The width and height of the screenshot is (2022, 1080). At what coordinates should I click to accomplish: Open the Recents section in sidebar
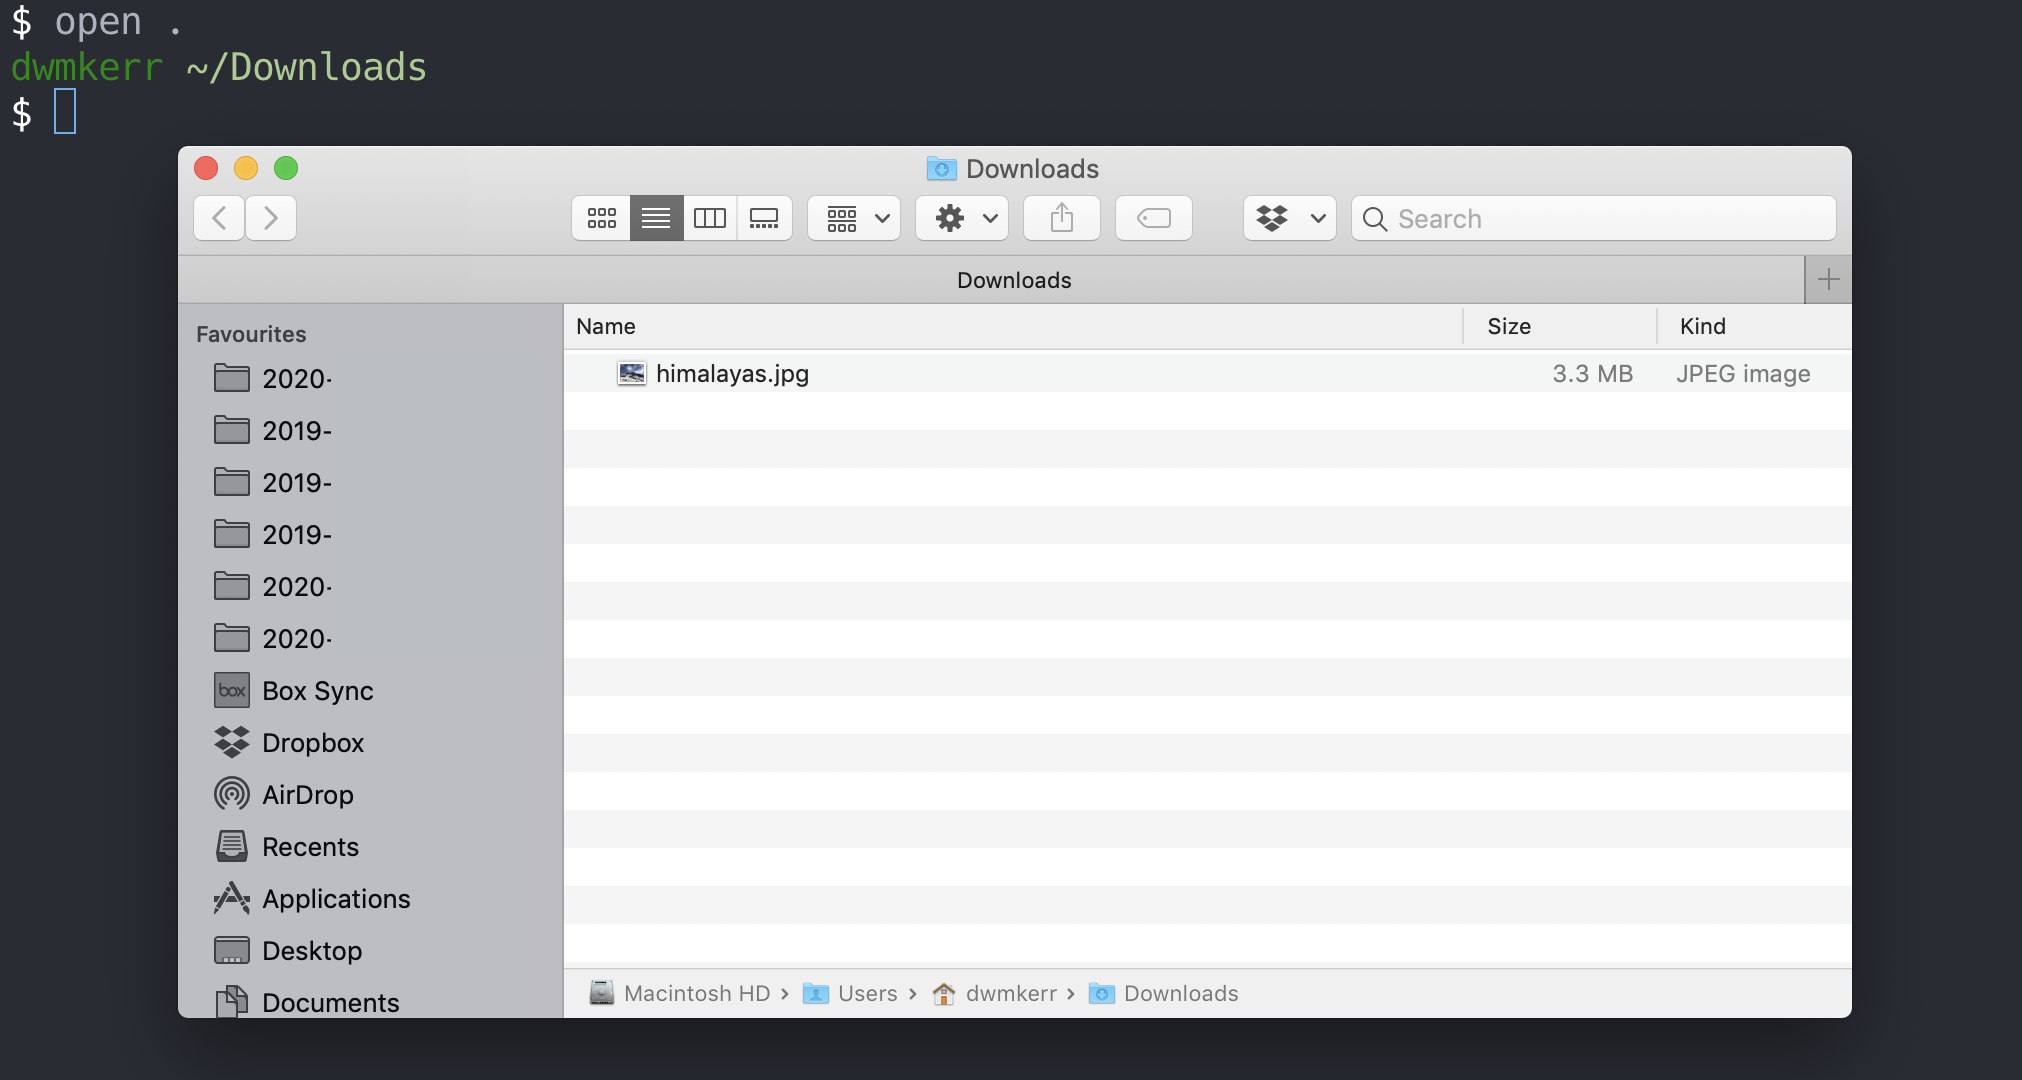[310, 846]
